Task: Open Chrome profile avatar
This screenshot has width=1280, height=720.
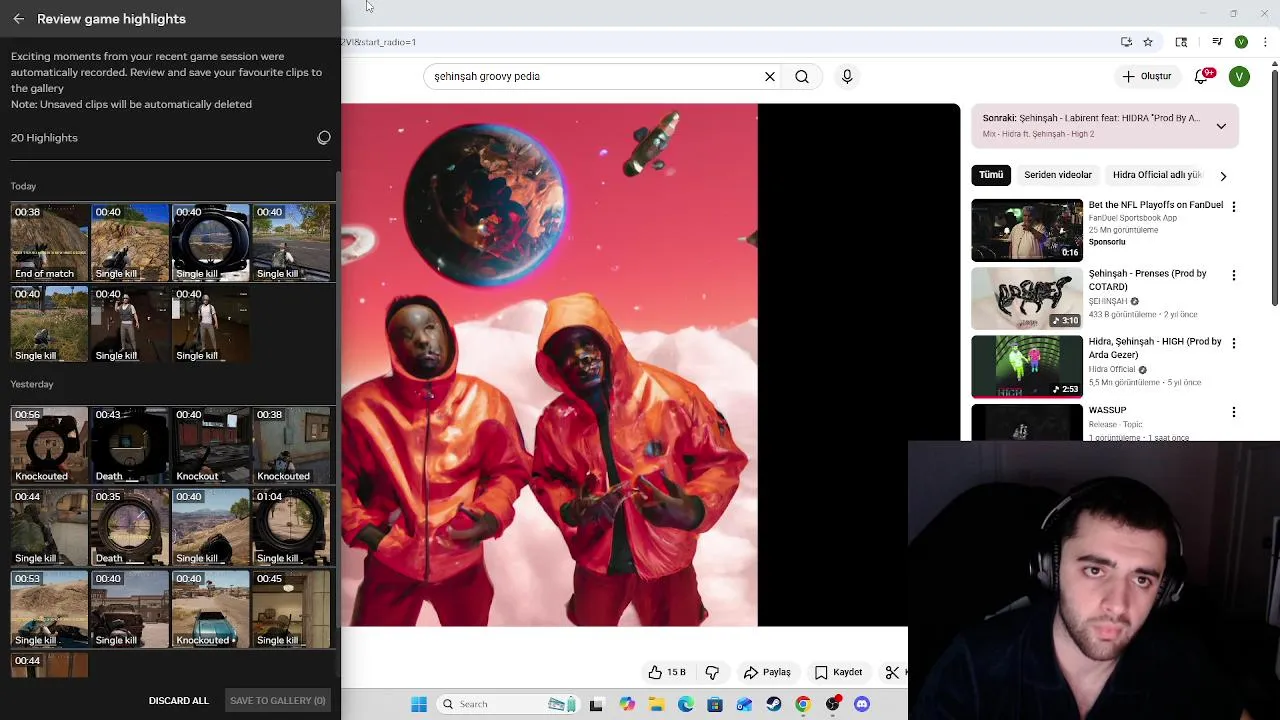Action: coord(1241,42)
